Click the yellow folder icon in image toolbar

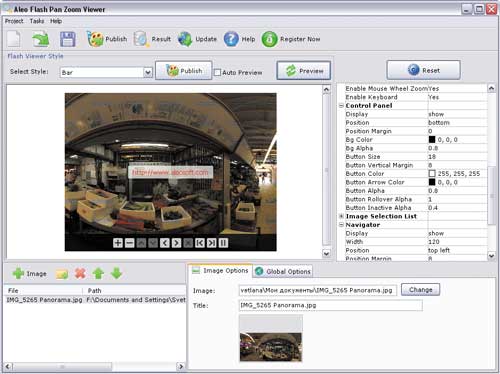tap(62, 274)
